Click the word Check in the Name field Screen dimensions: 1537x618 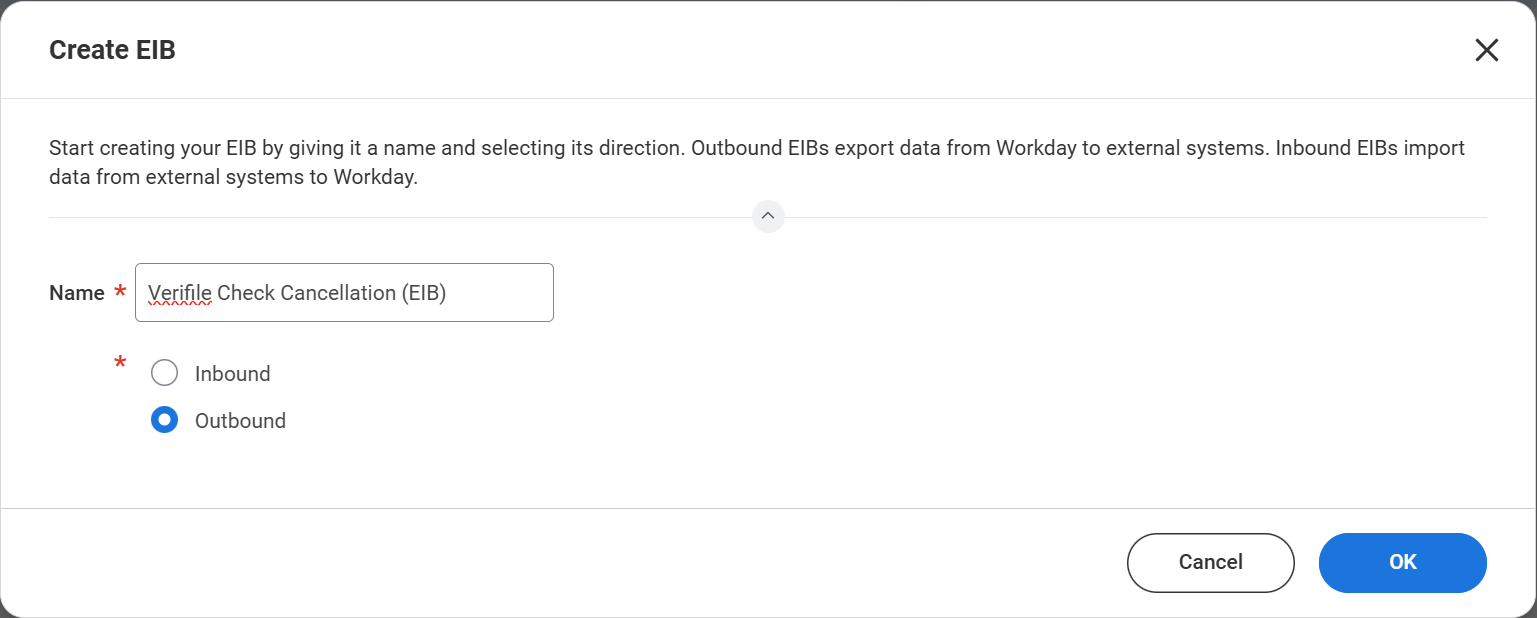point(246,293)
